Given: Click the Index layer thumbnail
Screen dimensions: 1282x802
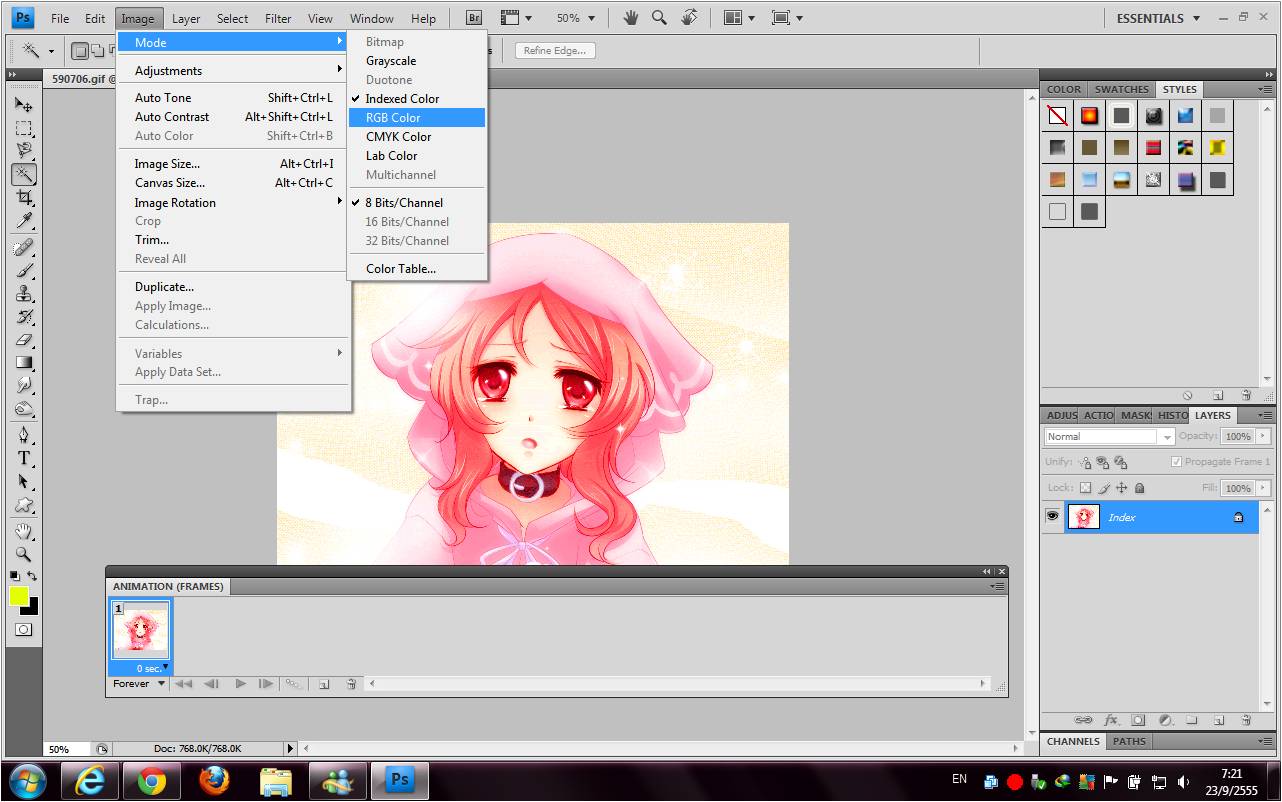Looking at the screenshot, I should pyautogui.click(x=1083, y=517).
